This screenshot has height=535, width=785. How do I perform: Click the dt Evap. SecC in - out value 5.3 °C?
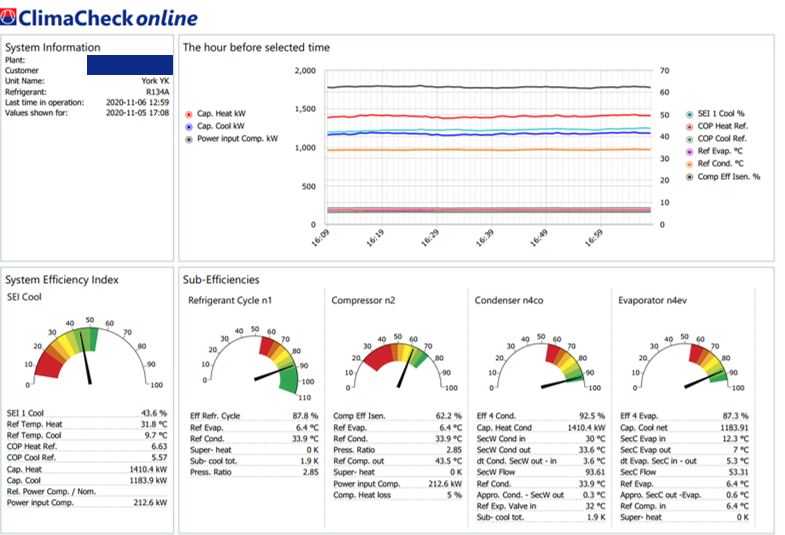(737, 461)
